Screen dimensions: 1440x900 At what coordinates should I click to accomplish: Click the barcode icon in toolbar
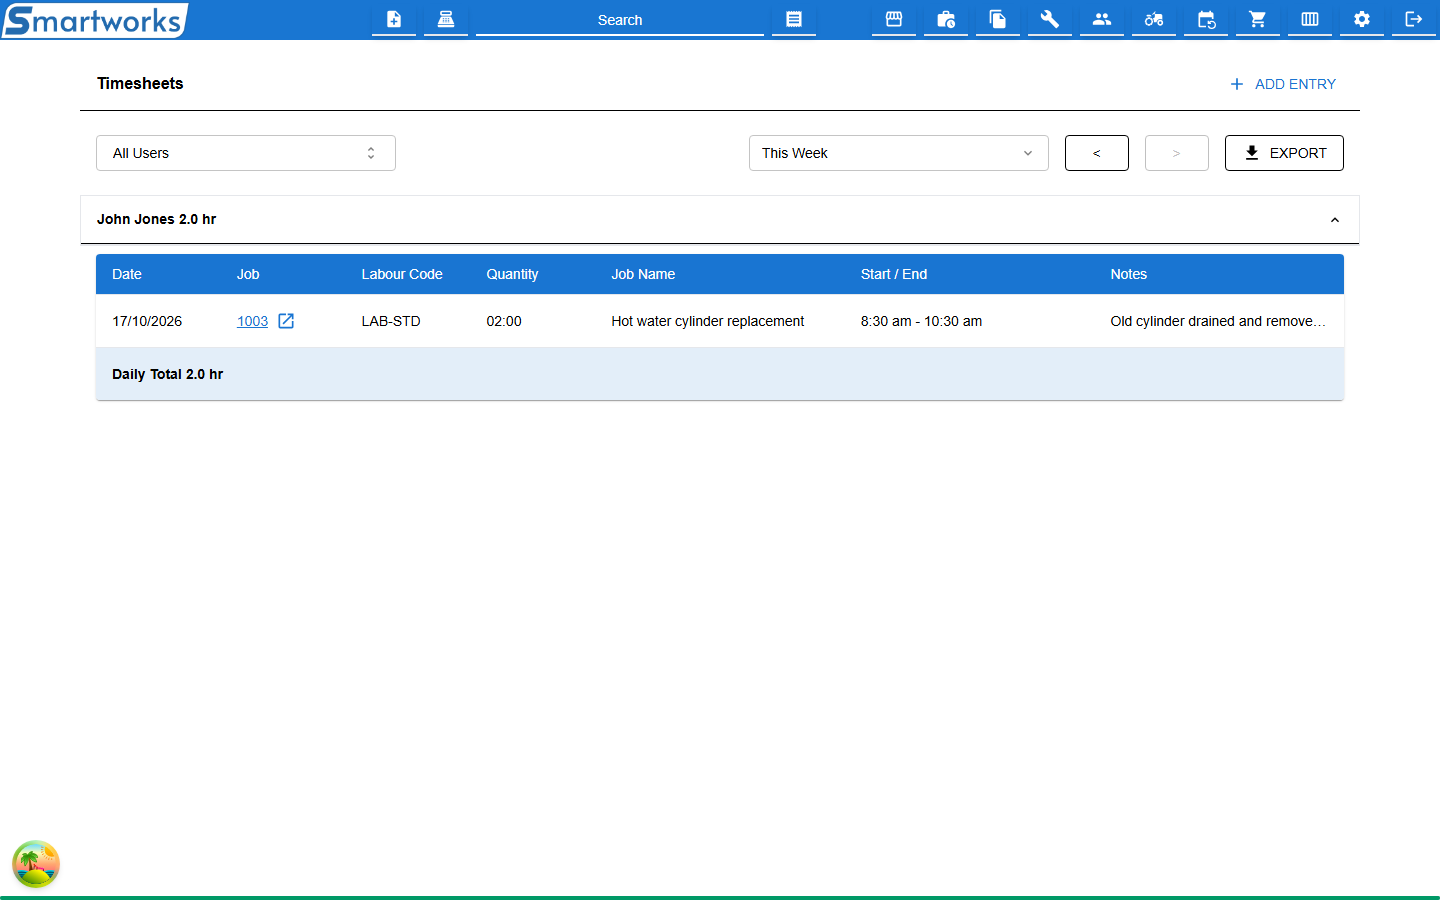(x=1310, y=19)
